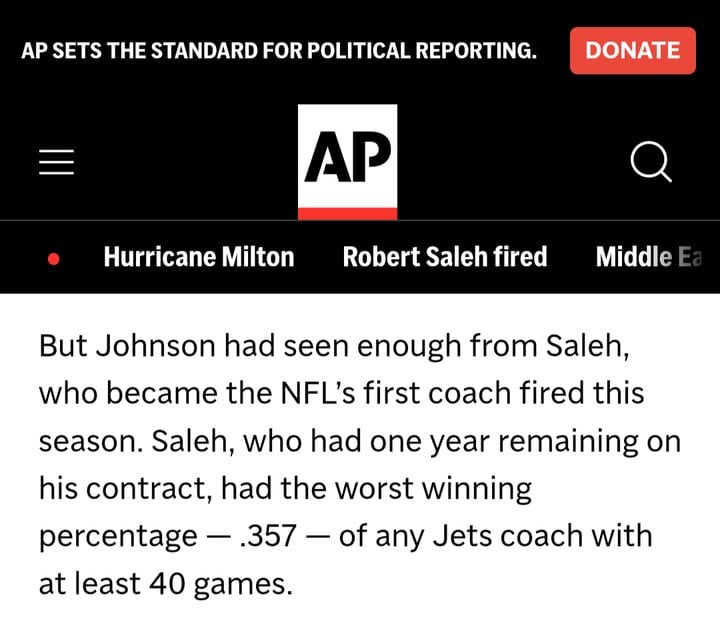Click the word Johnson in article
Viewport: 720px width, 625px height.
(x=156, y=345)
